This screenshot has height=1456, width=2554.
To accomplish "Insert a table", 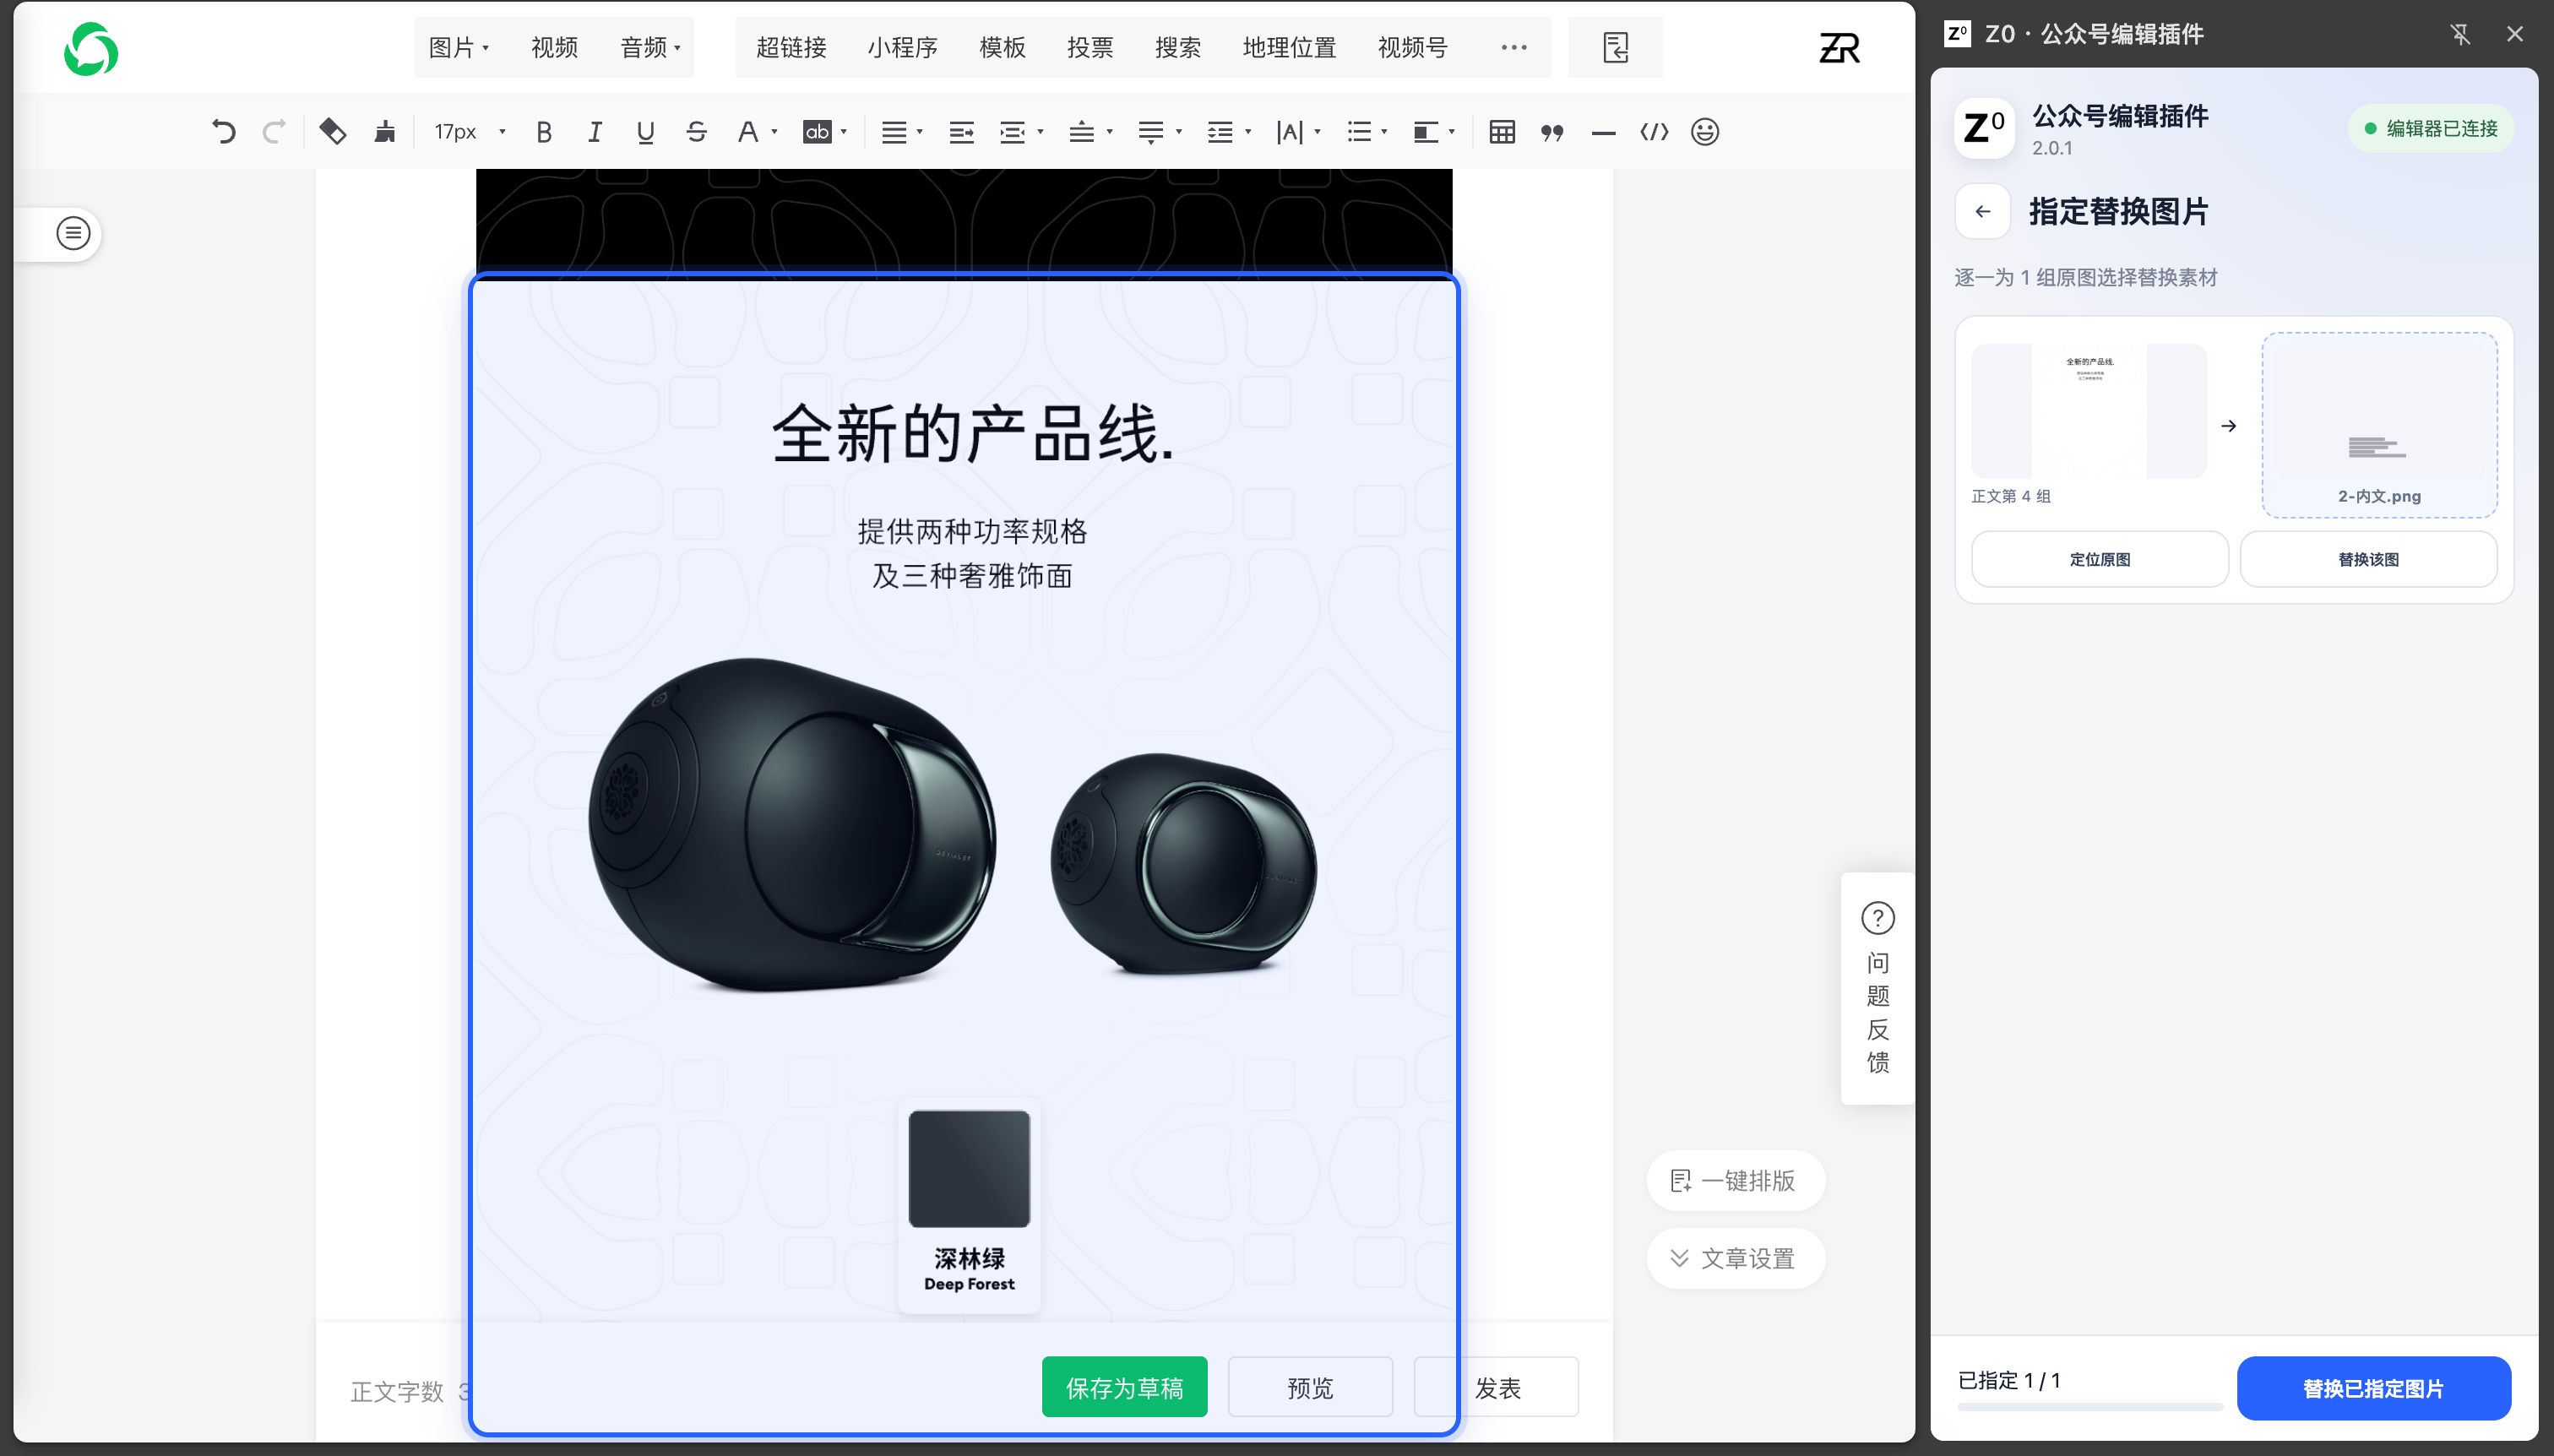I will coord(1502,132).
